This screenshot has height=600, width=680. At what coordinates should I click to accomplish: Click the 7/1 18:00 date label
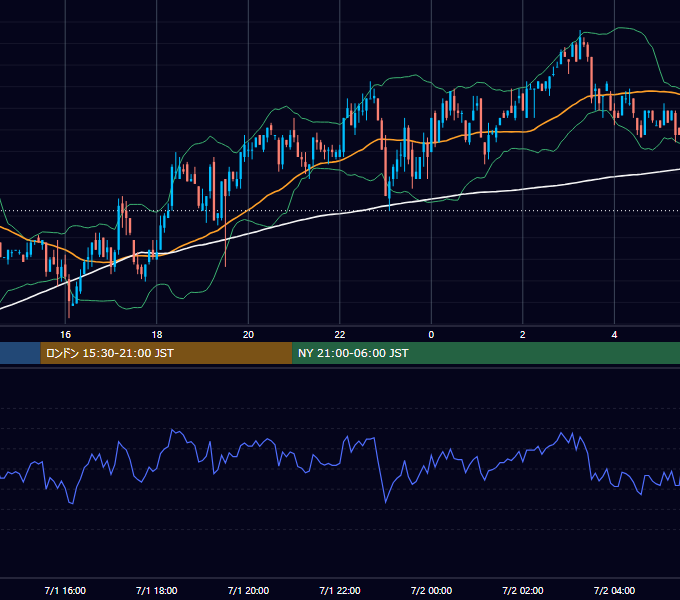[157, 590]
